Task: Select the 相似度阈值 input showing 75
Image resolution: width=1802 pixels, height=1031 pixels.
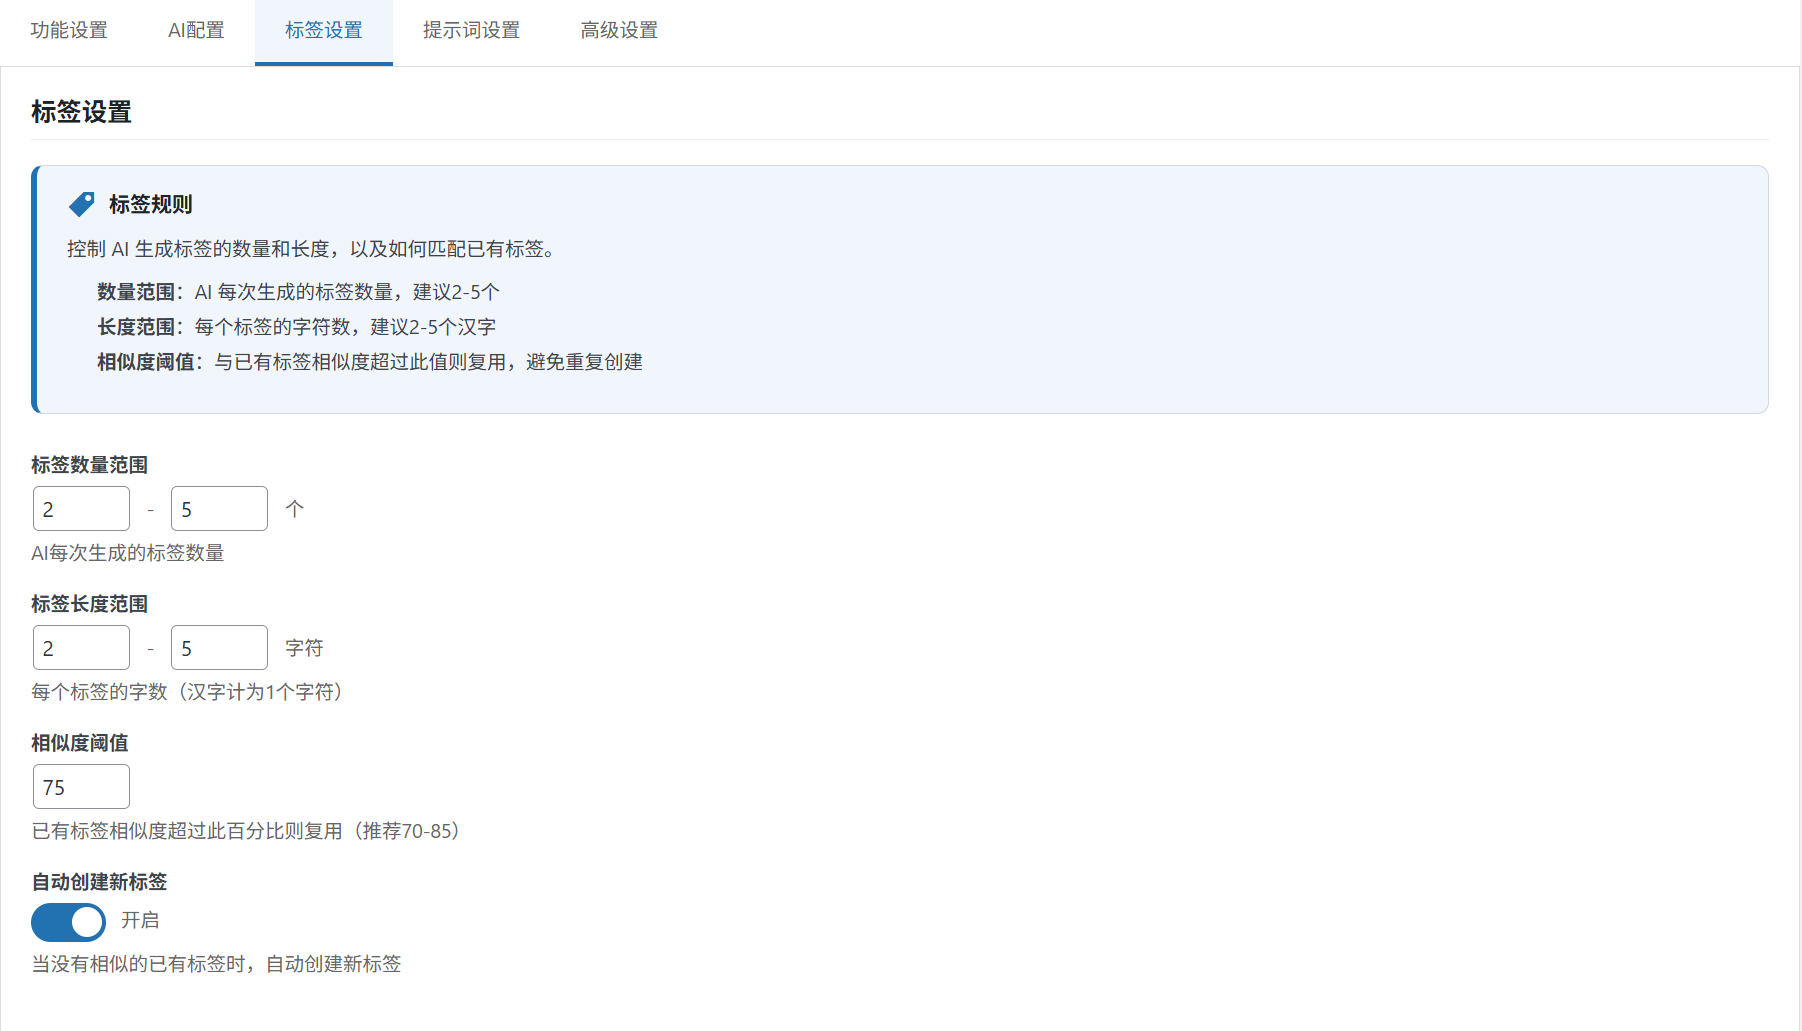Action: click(81, 786)
